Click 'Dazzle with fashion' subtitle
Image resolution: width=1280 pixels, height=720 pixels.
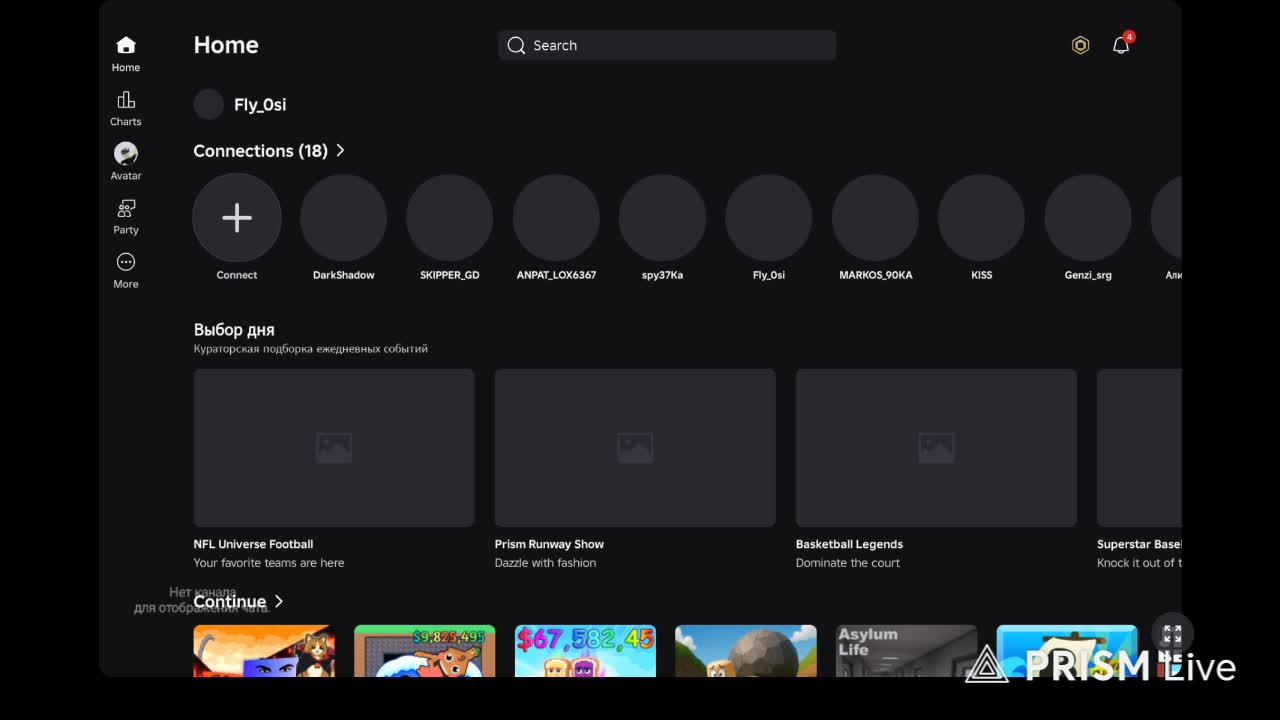[x=545, y=563]
